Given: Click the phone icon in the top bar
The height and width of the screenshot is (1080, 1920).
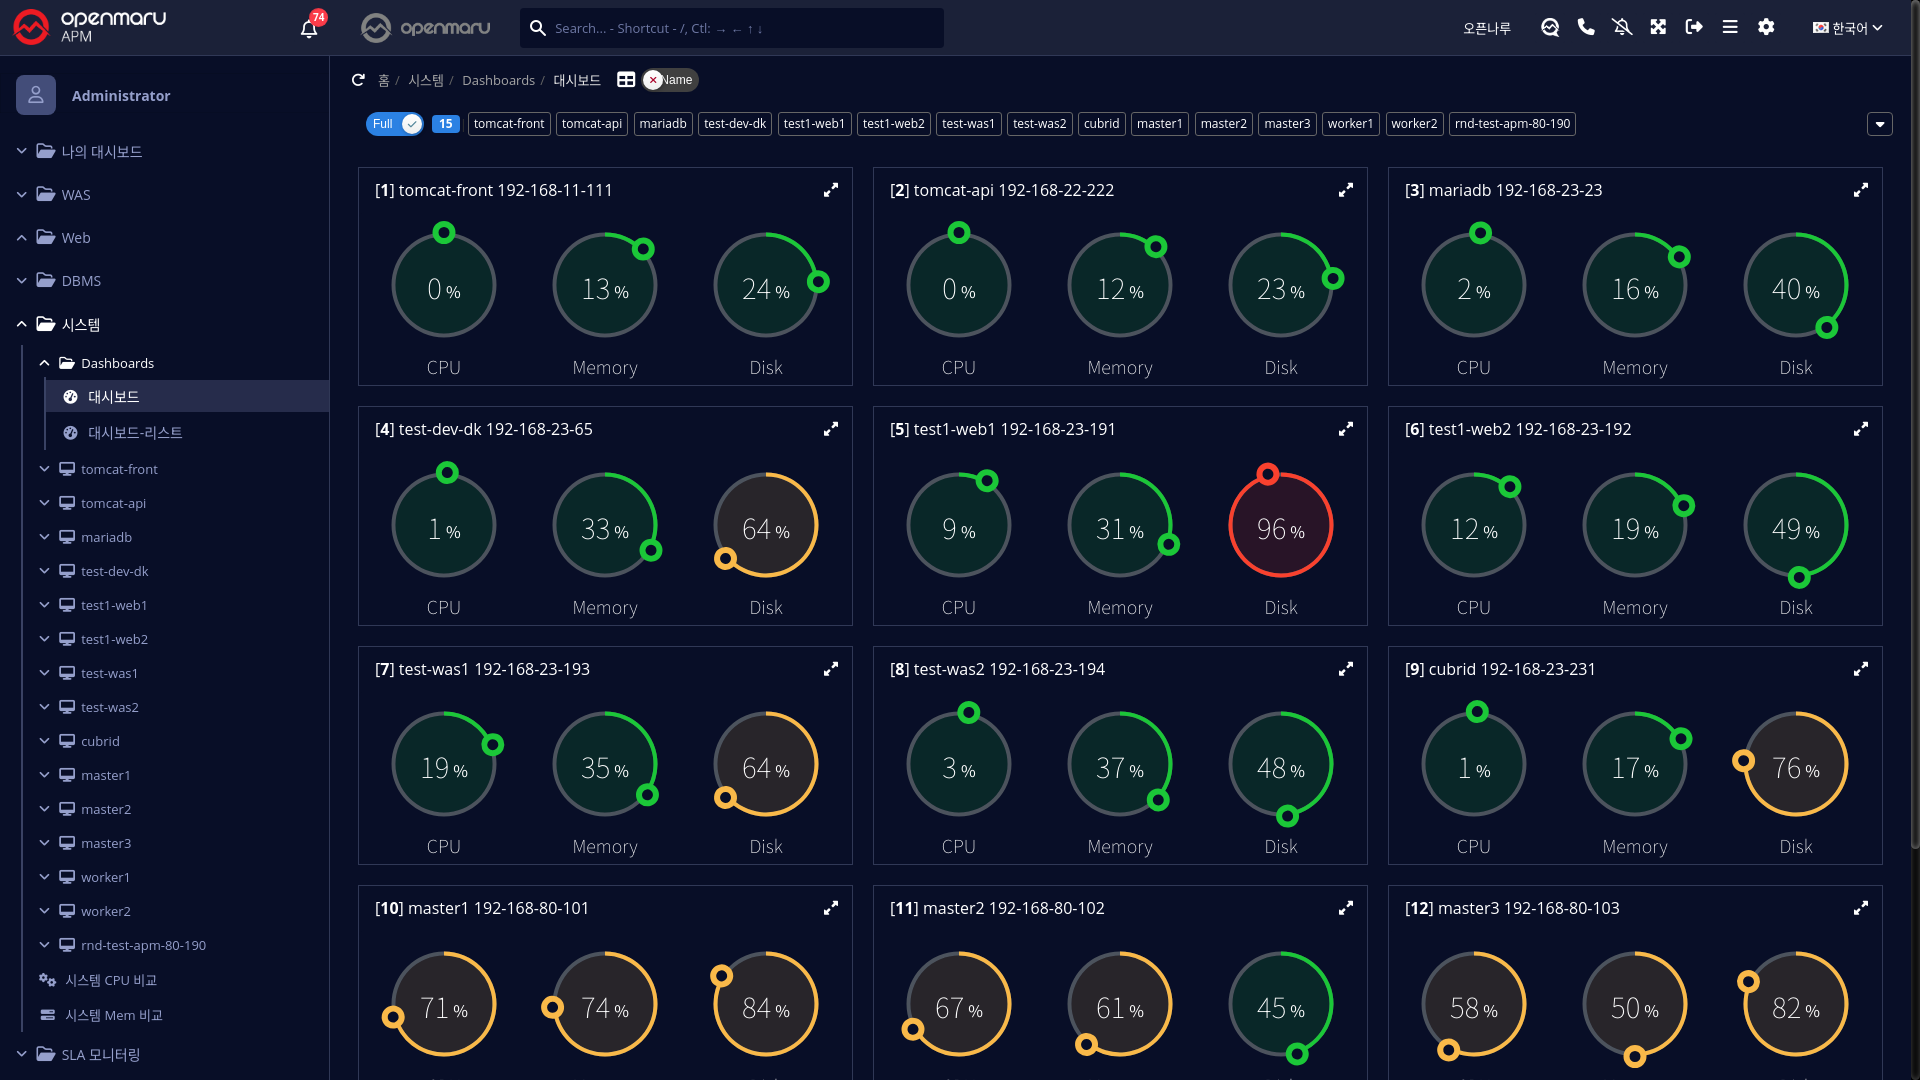Looking at the screenshot, I should [x=1586, y=27].
